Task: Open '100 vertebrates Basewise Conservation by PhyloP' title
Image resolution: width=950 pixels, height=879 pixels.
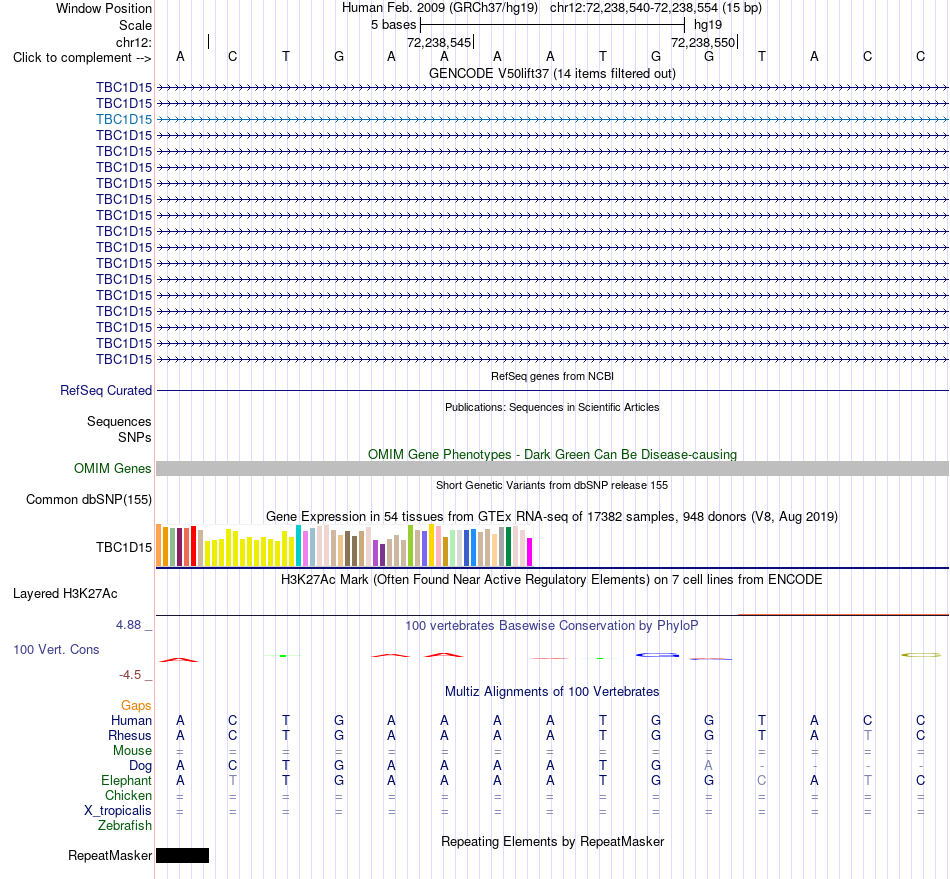Action: [552, 626]
